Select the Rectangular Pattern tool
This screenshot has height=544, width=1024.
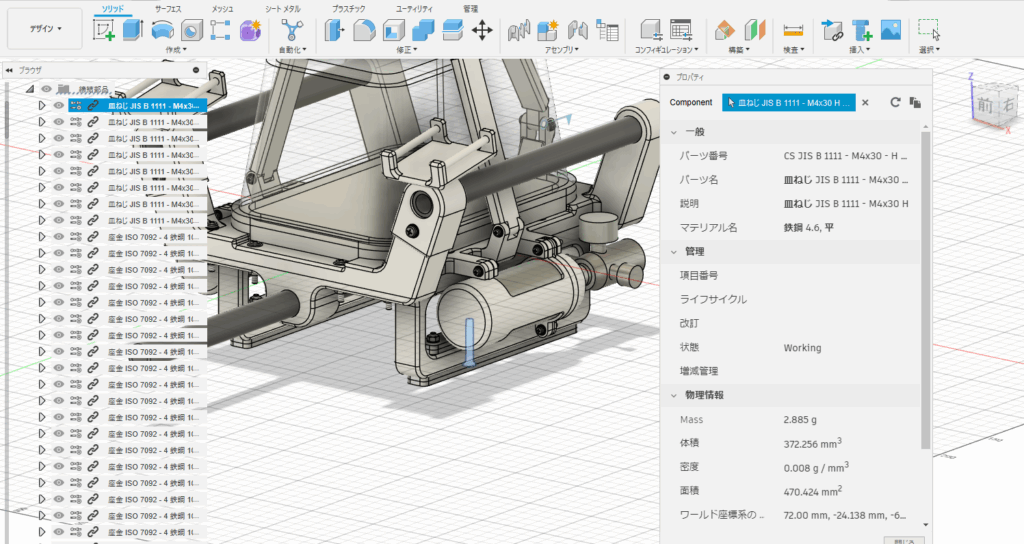tap(220, 30)
